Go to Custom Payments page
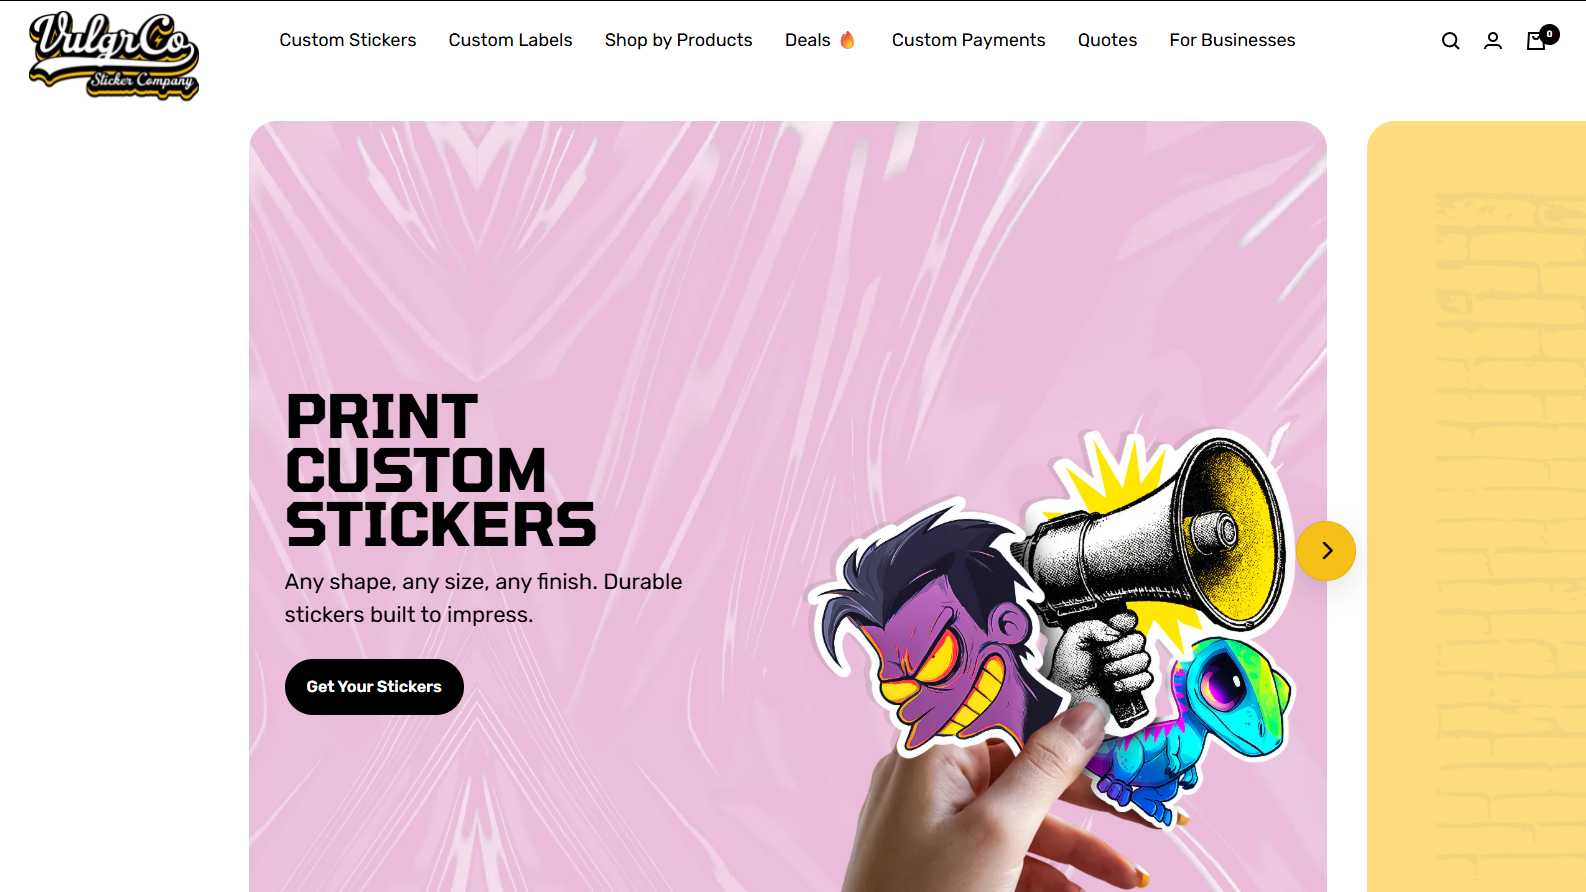1586x892 pixels. point(968,40)
